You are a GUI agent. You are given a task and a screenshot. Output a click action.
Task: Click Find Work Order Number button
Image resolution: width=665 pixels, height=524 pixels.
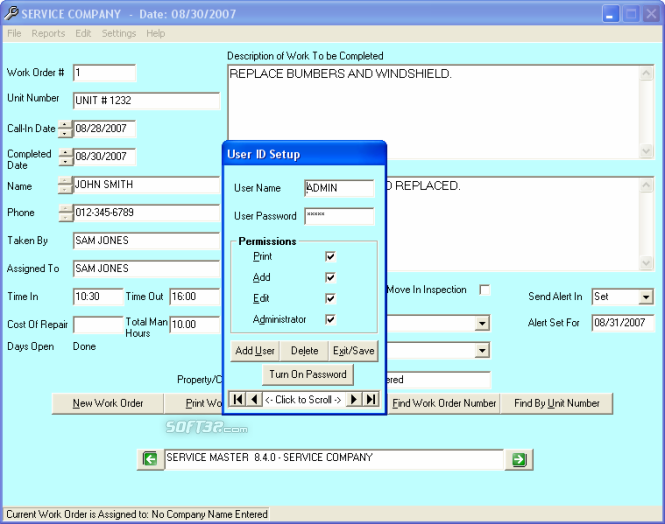click(x=443, y=403)
